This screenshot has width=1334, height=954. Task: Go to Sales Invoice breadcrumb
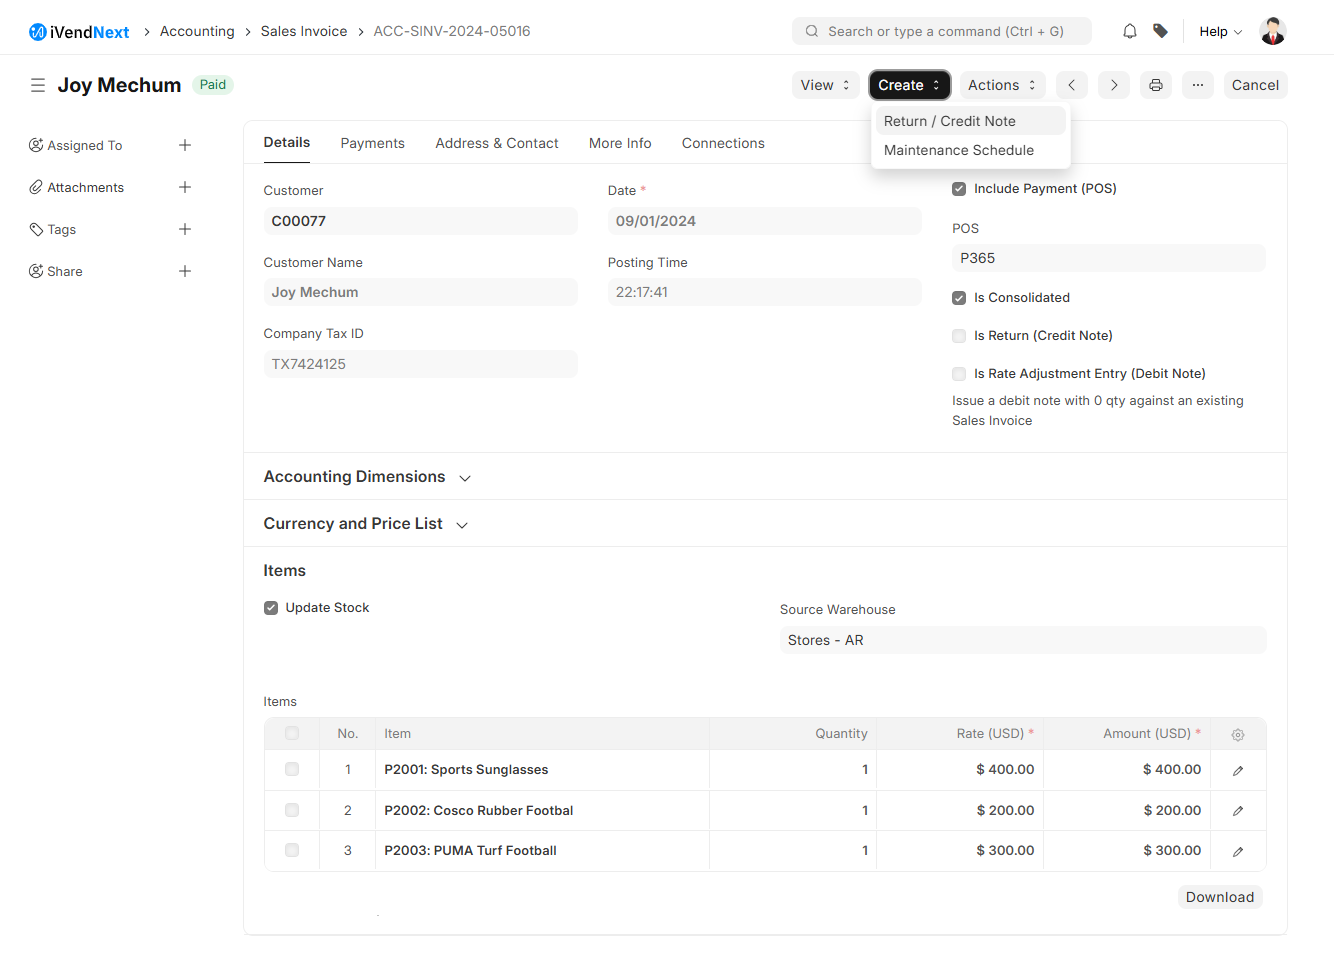(304, 31)
